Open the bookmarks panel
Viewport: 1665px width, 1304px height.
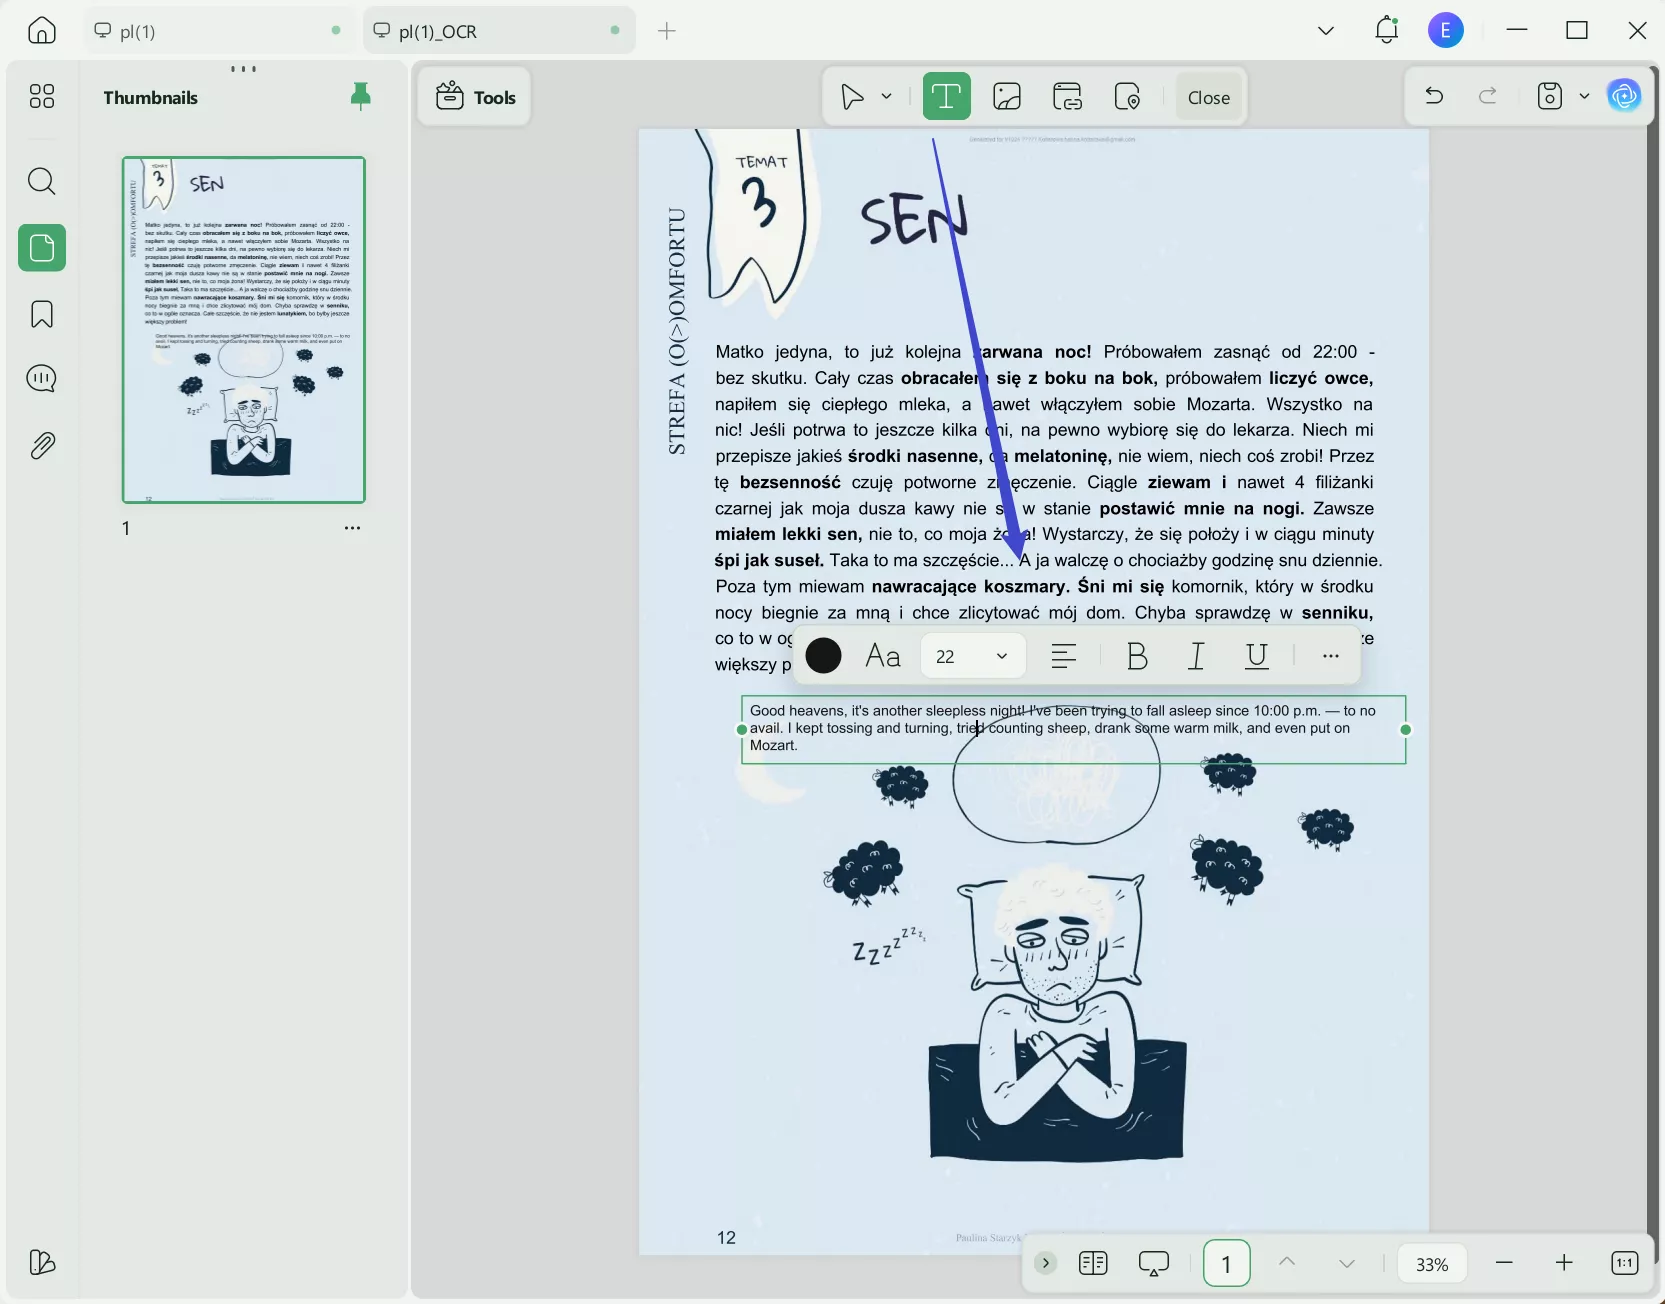41,314
